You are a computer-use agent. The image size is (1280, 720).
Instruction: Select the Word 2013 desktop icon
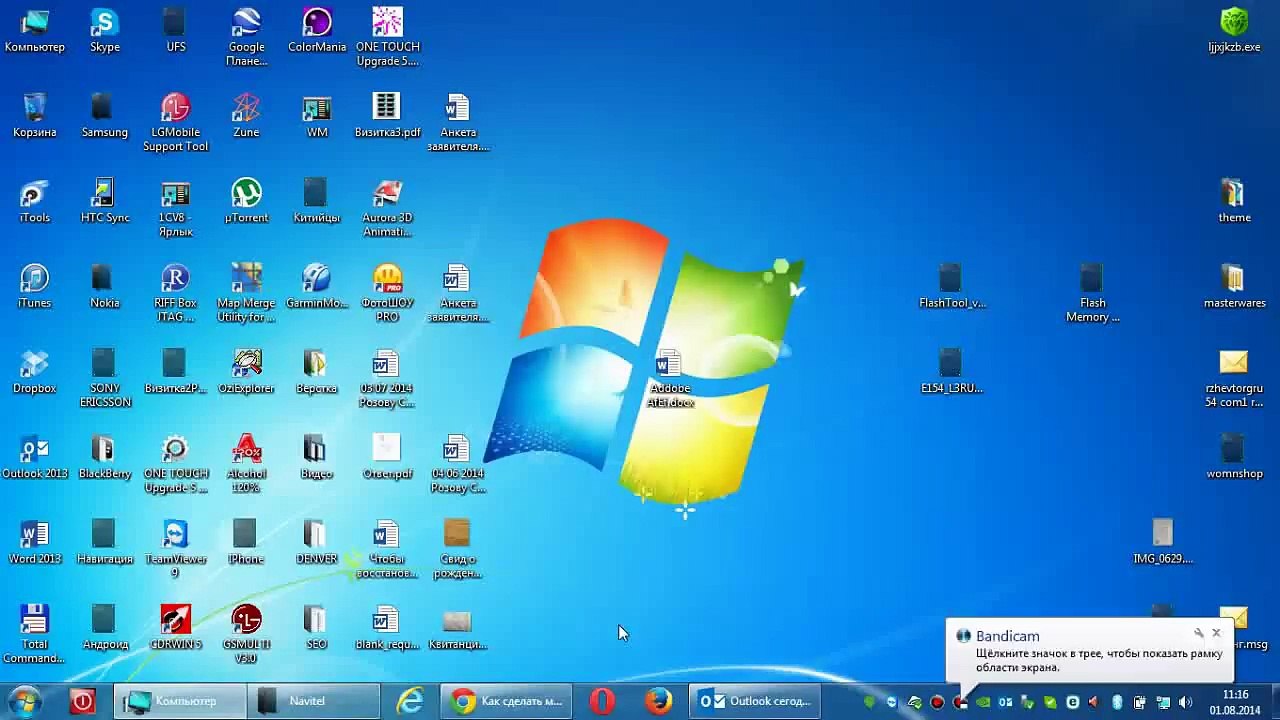tap(34, 542)
